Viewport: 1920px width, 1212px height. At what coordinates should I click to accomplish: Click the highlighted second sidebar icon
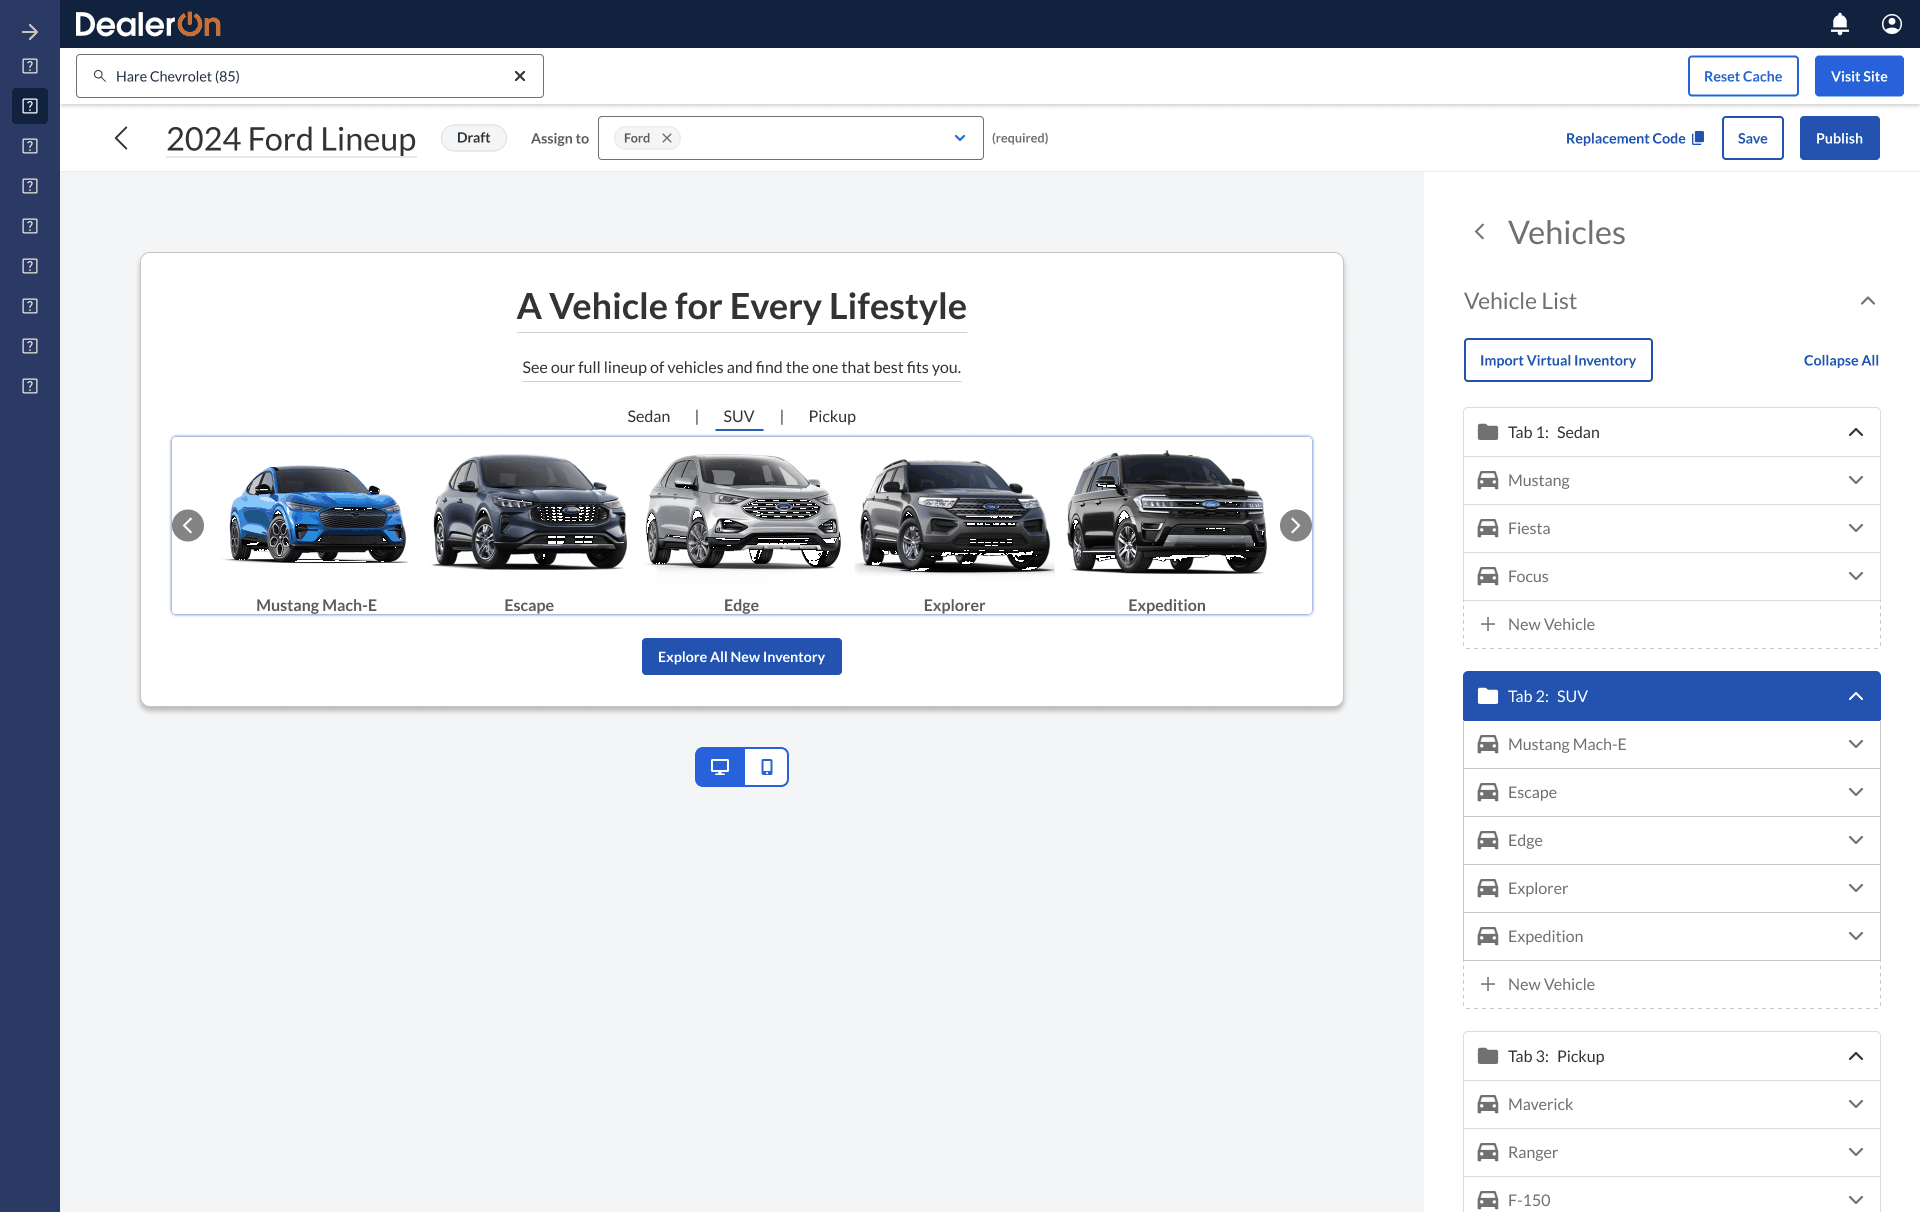[30, 106]
